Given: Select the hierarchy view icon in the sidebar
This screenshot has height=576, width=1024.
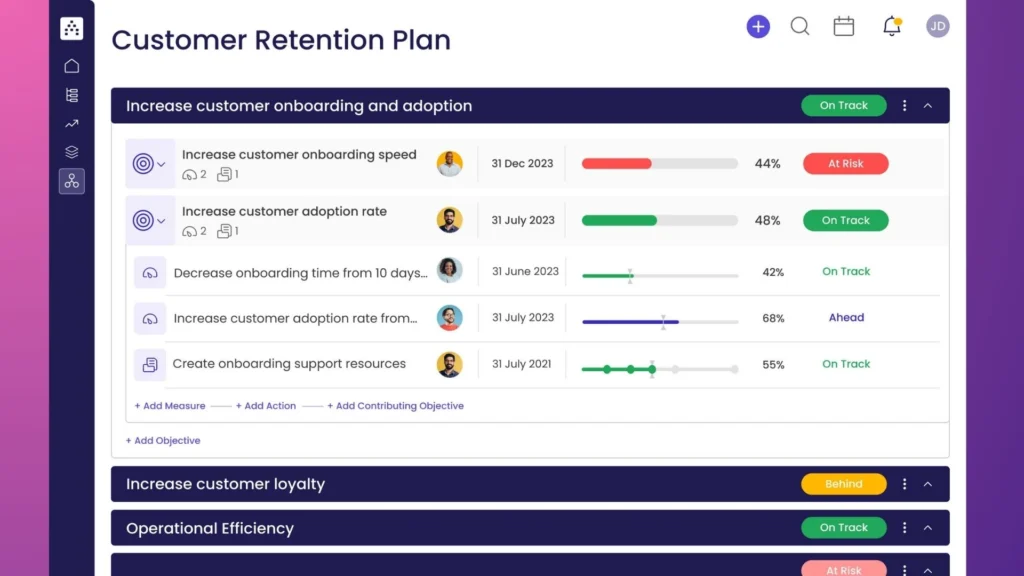Looking at the screenshot, I should [71, 94].
